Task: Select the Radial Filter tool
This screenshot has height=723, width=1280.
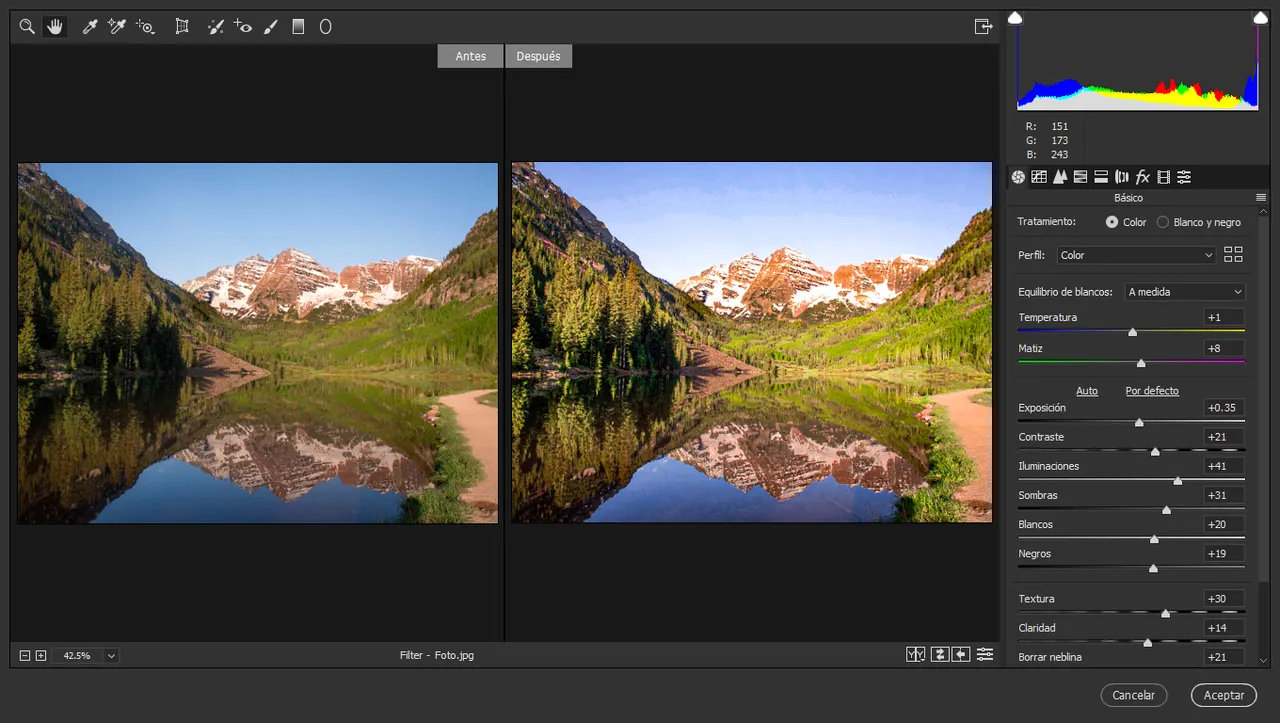Action: click(x=325, y=27)
